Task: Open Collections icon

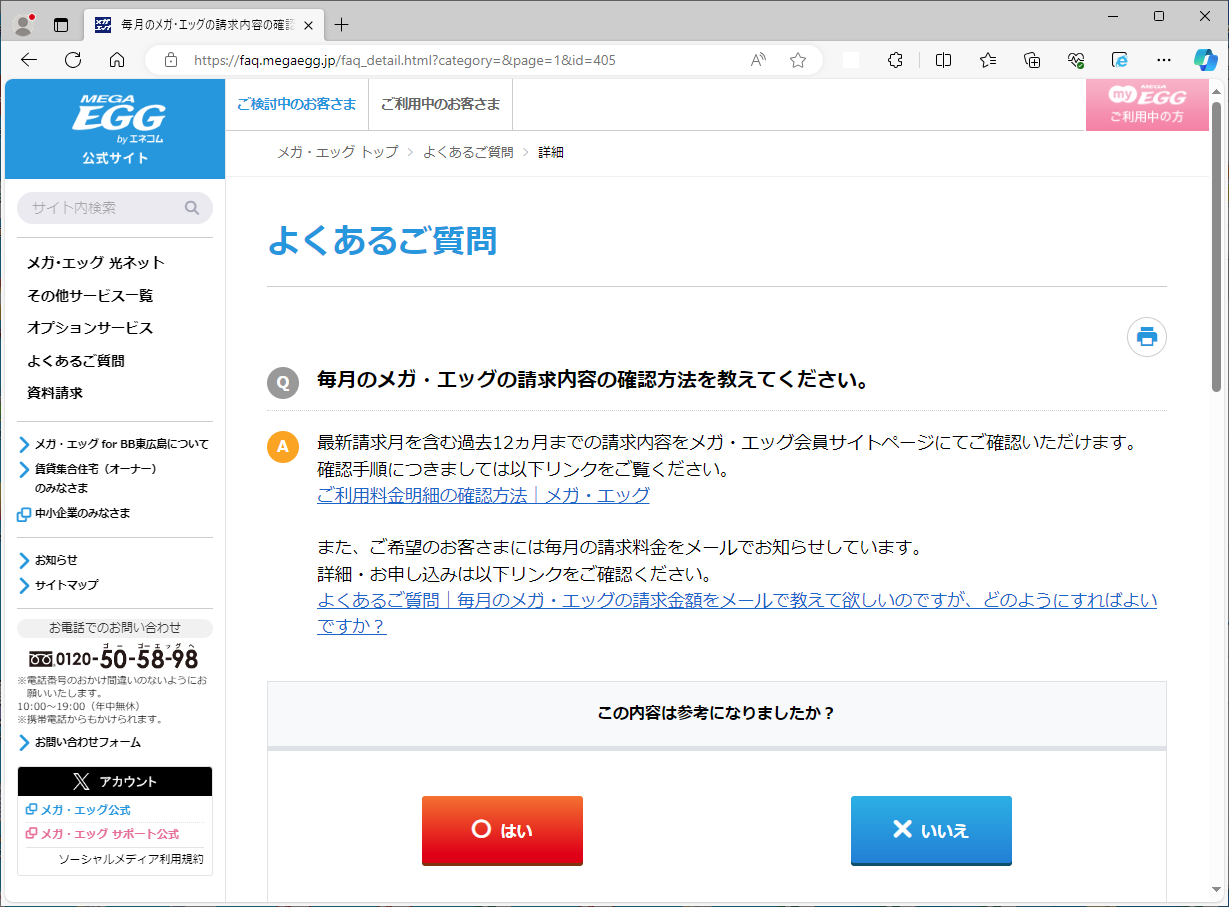Action: pos(1033,60)
